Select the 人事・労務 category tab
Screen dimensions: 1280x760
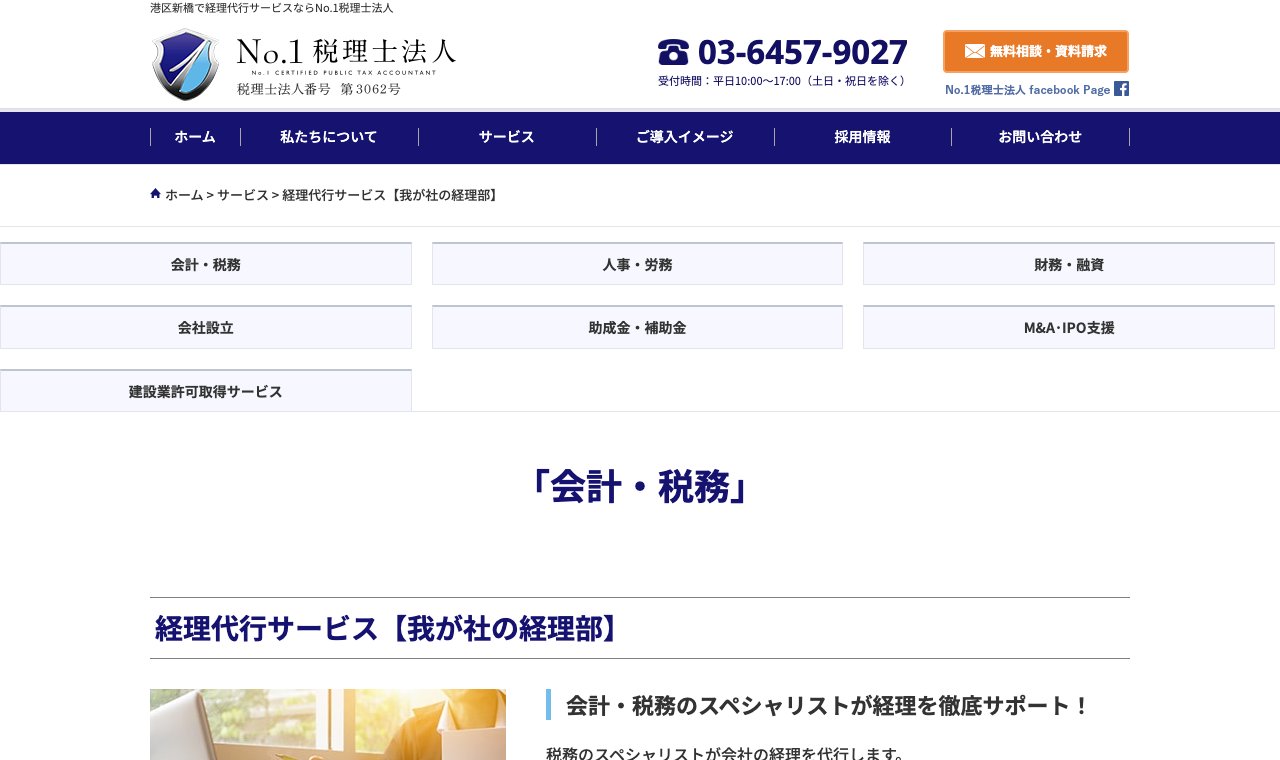[637, 264]
